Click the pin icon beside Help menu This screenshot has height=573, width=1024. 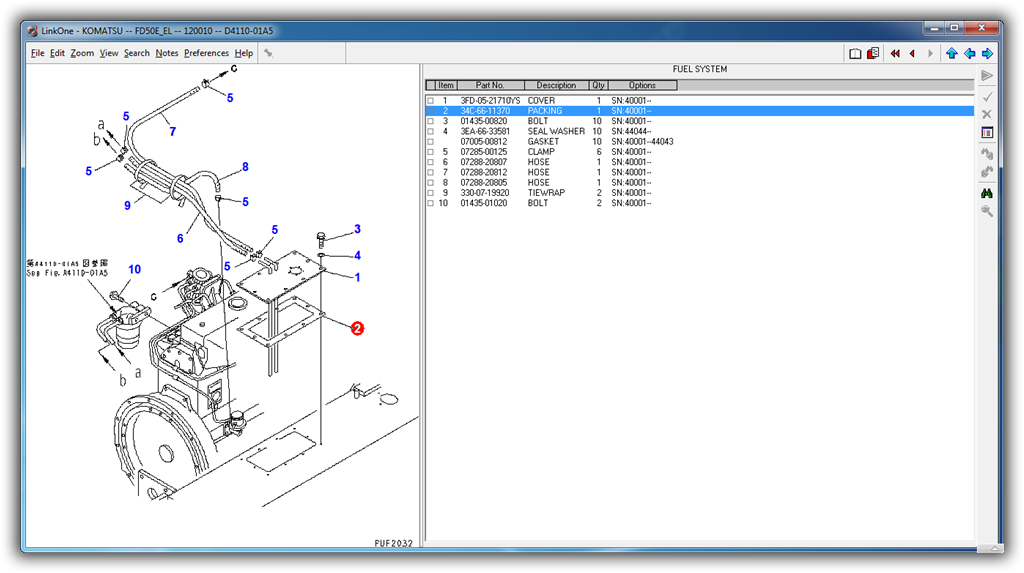click(x=268, y=54)
